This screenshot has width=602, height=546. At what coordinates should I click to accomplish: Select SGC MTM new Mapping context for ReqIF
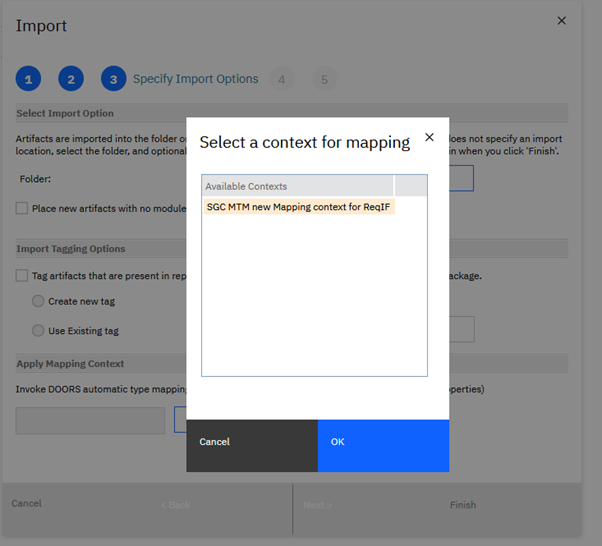pyautogui.click(x=298, y=207)
